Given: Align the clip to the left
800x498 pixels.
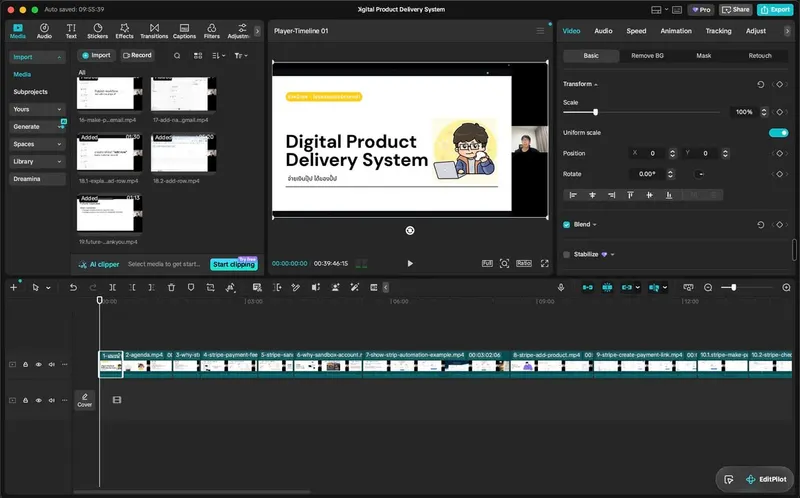Looking at the screenshot, I should point(573,195).
